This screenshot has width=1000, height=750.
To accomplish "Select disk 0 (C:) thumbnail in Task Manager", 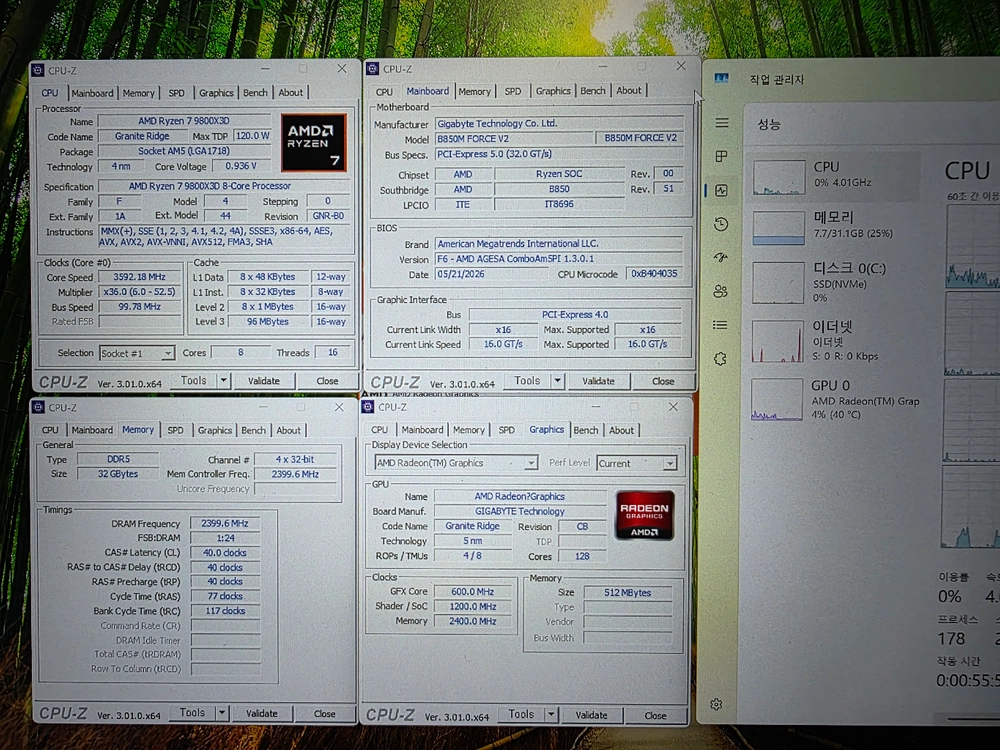I will point(778,283).
